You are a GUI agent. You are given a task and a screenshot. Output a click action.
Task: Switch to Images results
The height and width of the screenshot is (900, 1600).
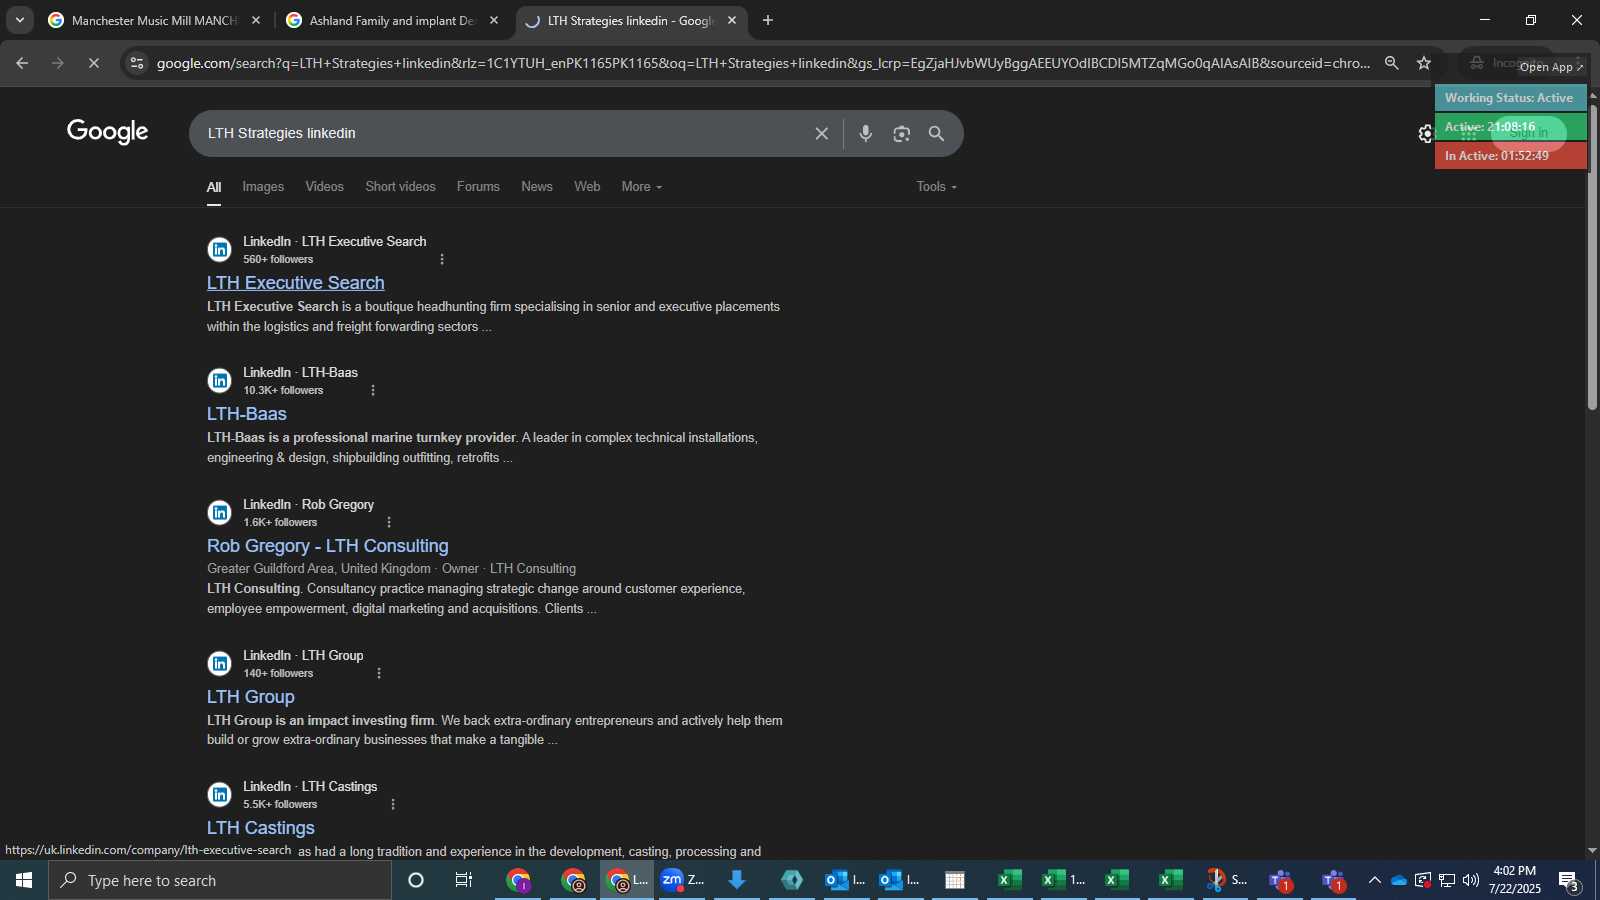coord(263,187)
